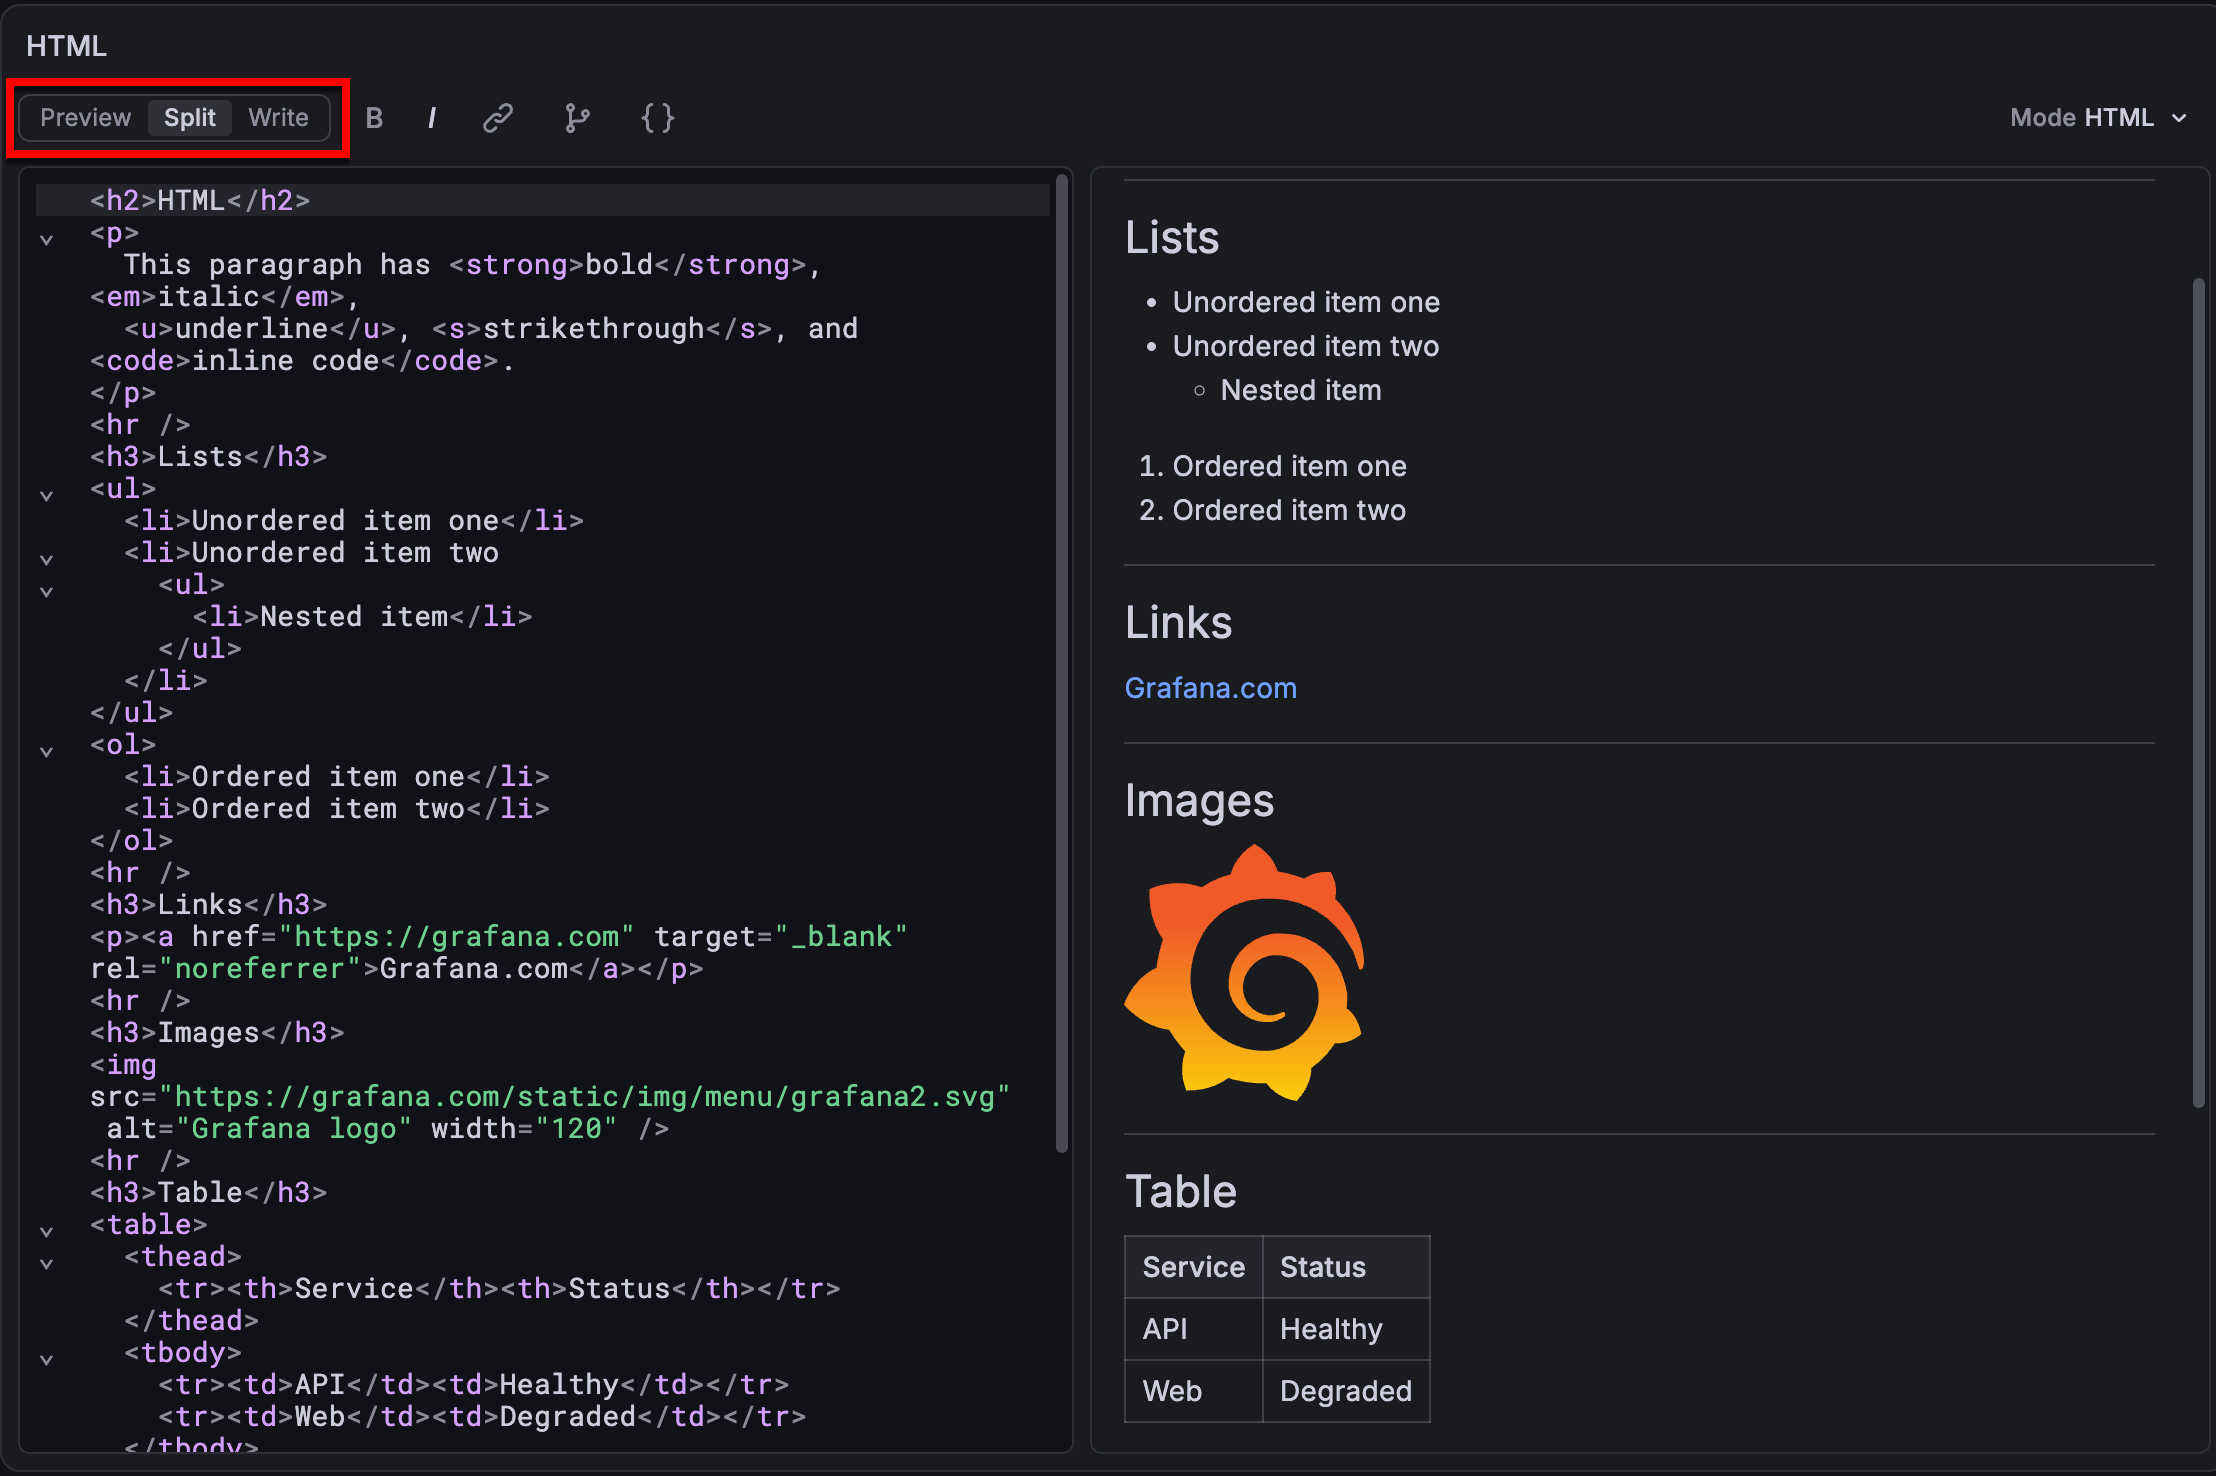The width and height of the screenshot is (2216, 1476).
Task: Click the 'Lists' heading in preview
Action: pyautogui.click(x=1172, y=238)
